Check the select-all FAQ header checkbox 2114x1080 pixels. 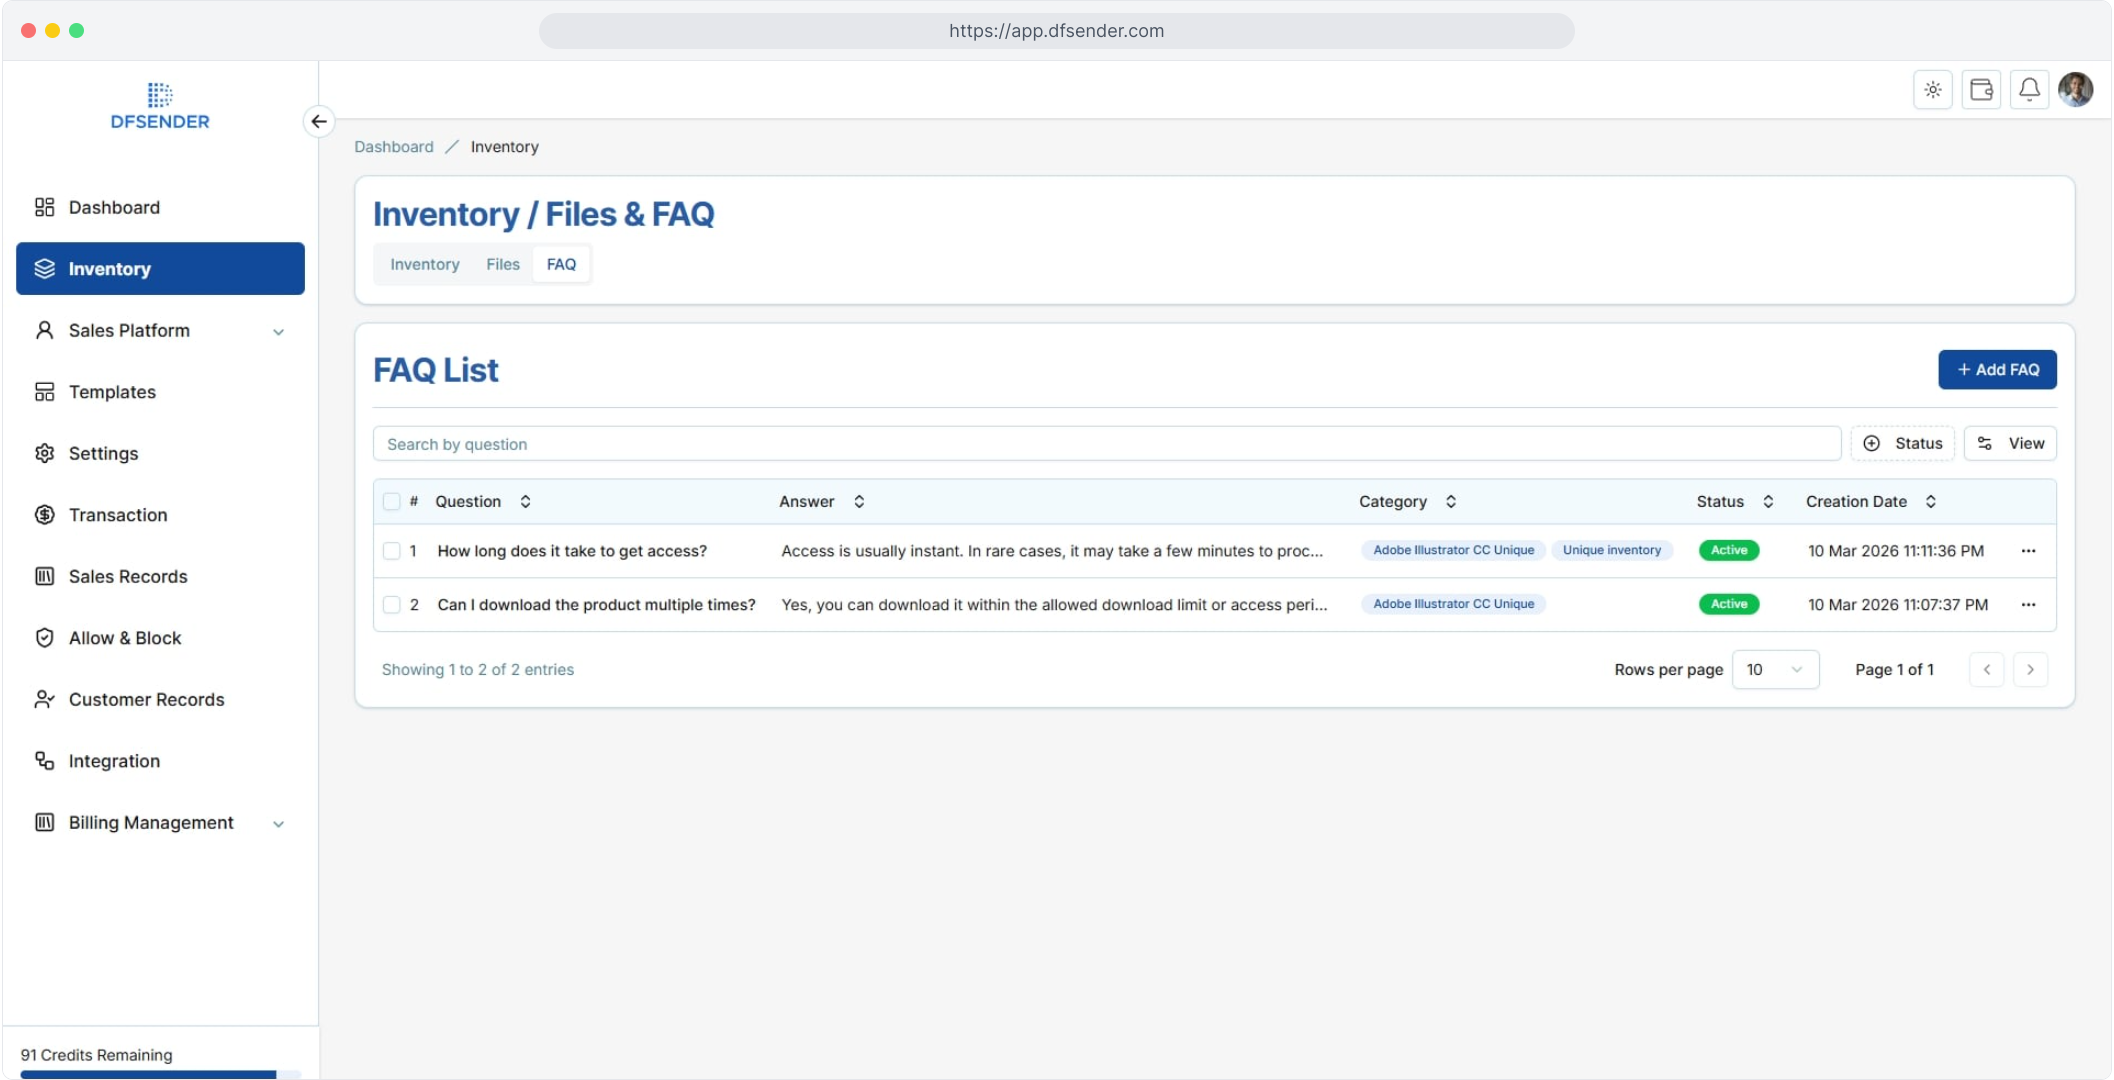(391, 502)
